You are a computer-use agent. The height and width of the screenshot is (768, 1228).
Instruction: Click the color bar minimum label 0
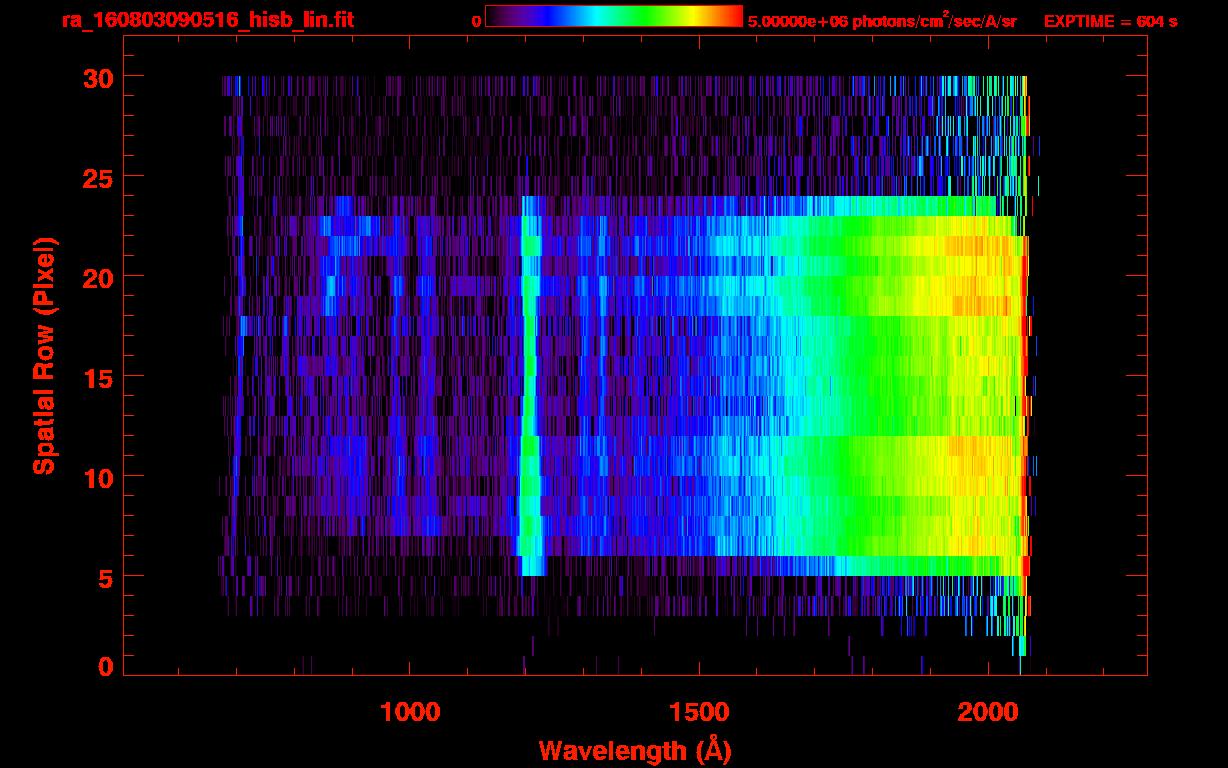[x=476, y=21]
